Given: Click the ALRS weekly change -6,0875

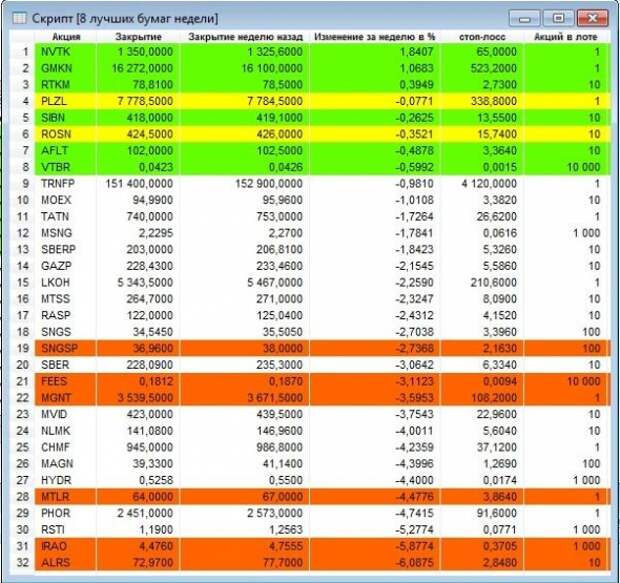Looking at the screenshot, I should click(x=414, y=563).
